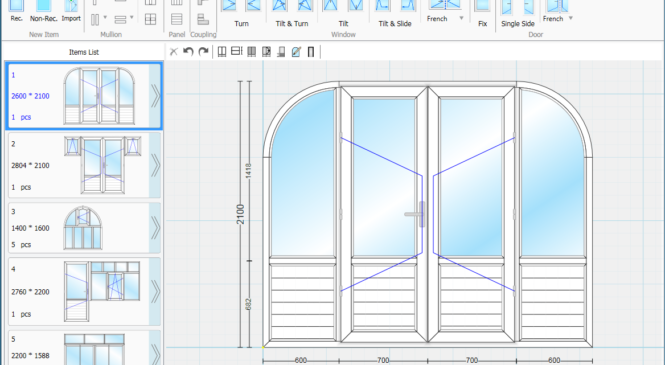Click the vertical split toolbar icon
The height and width of the screenshot is (365, 665).
click(x=222, y=52)
